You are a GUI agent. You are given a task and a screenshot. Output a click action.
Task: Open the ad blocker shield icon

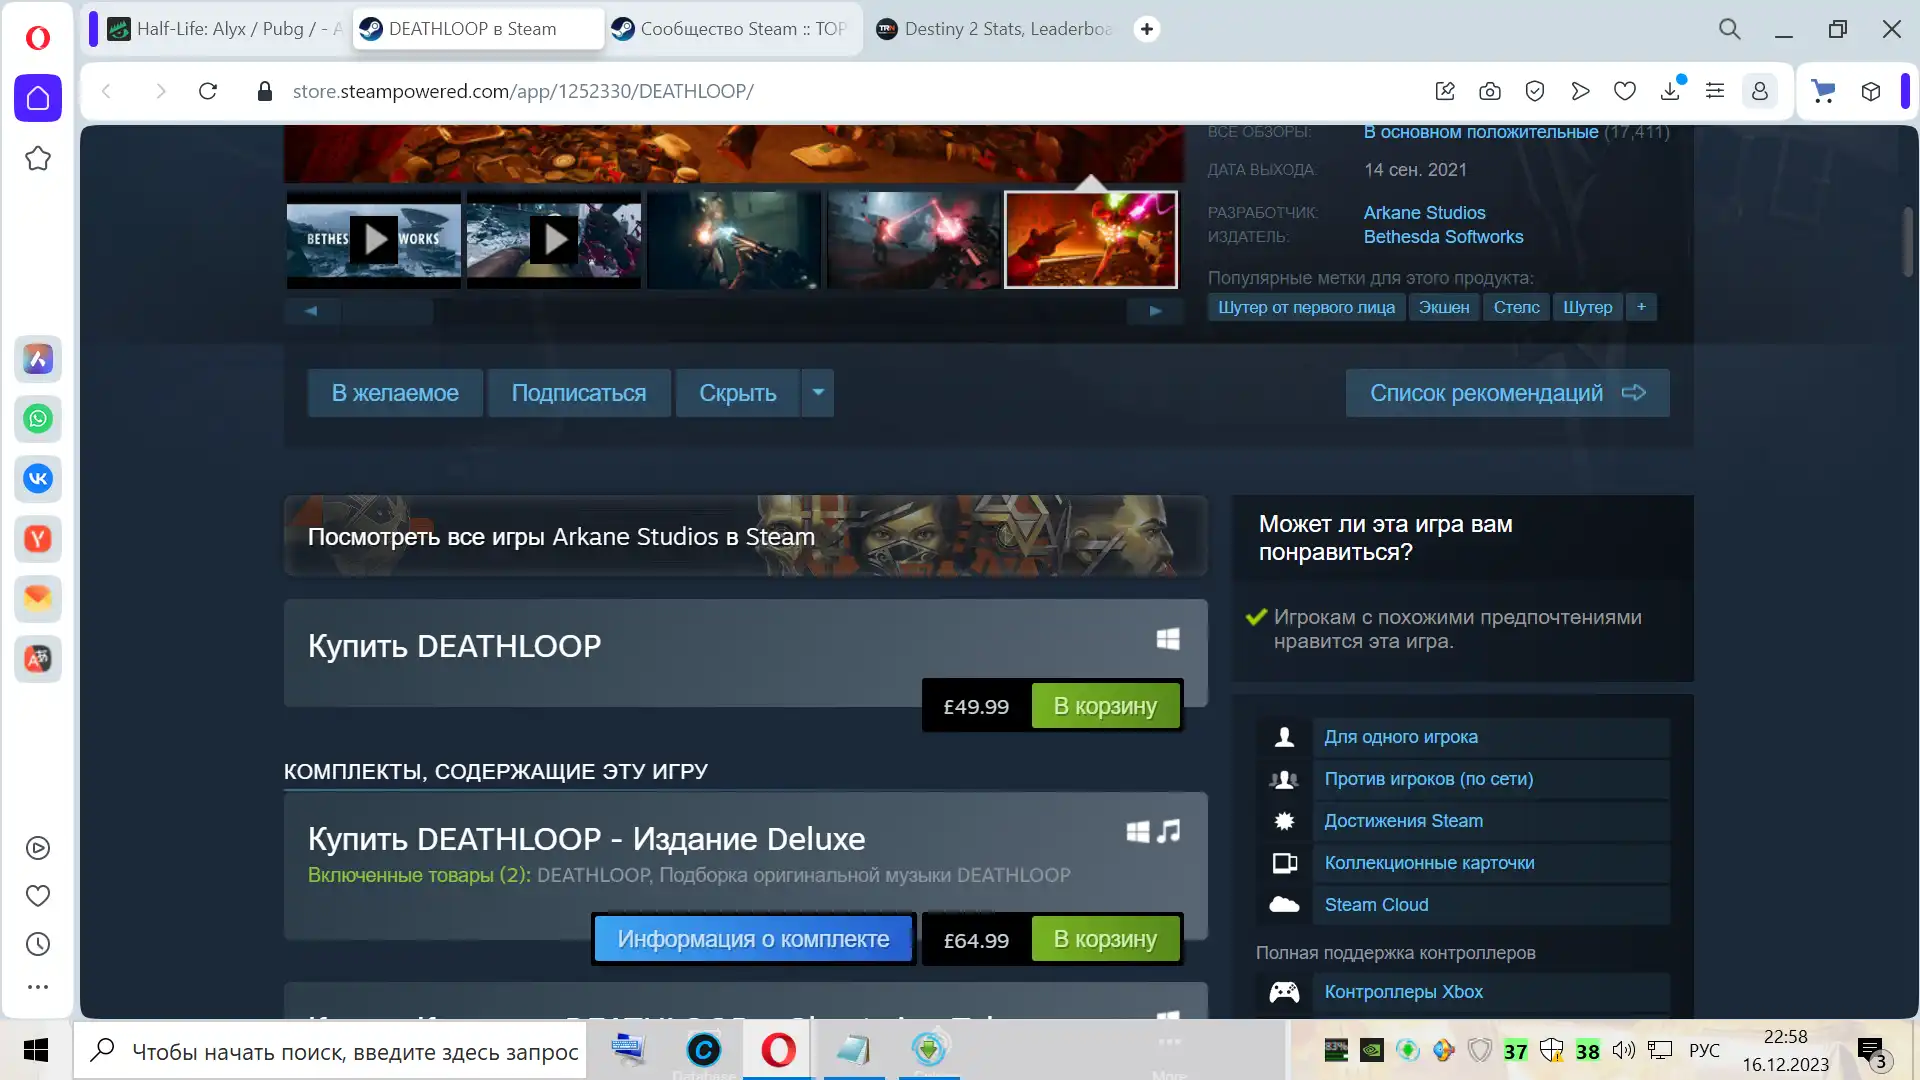click(x=1535, y=91)
